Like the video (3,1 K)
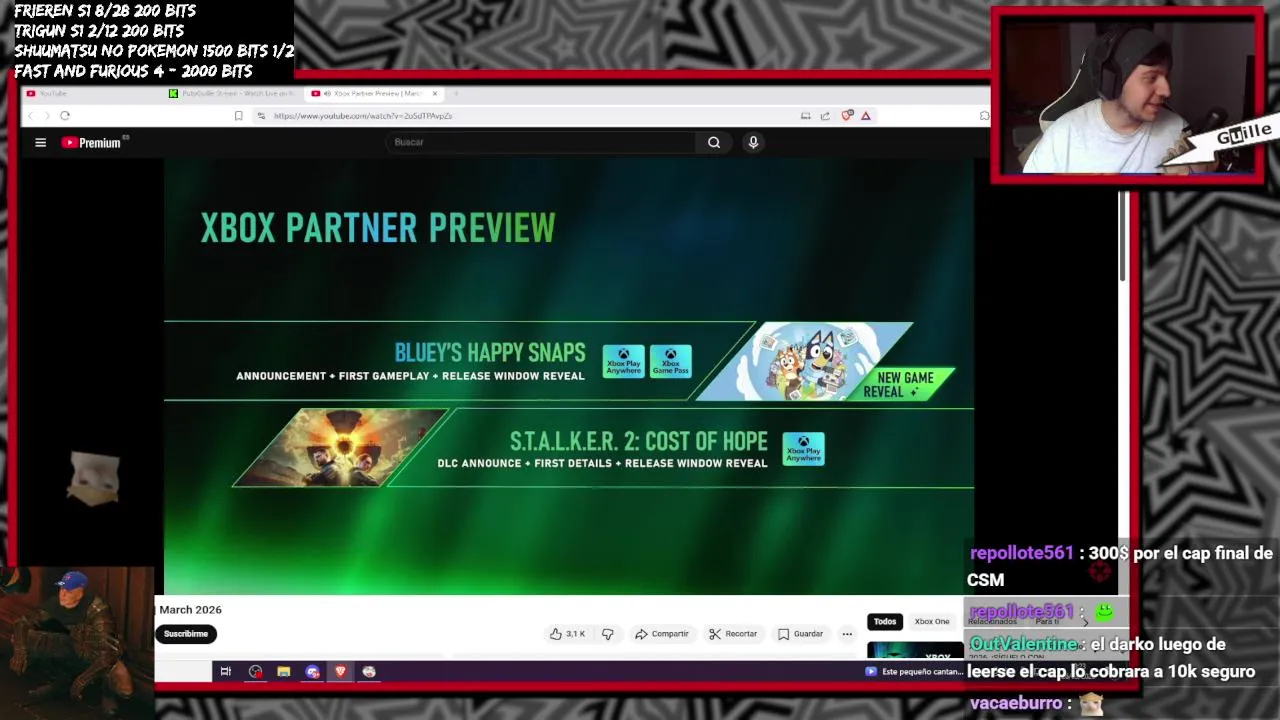This screenshot has height=720, width=1280. coord(567,634)
